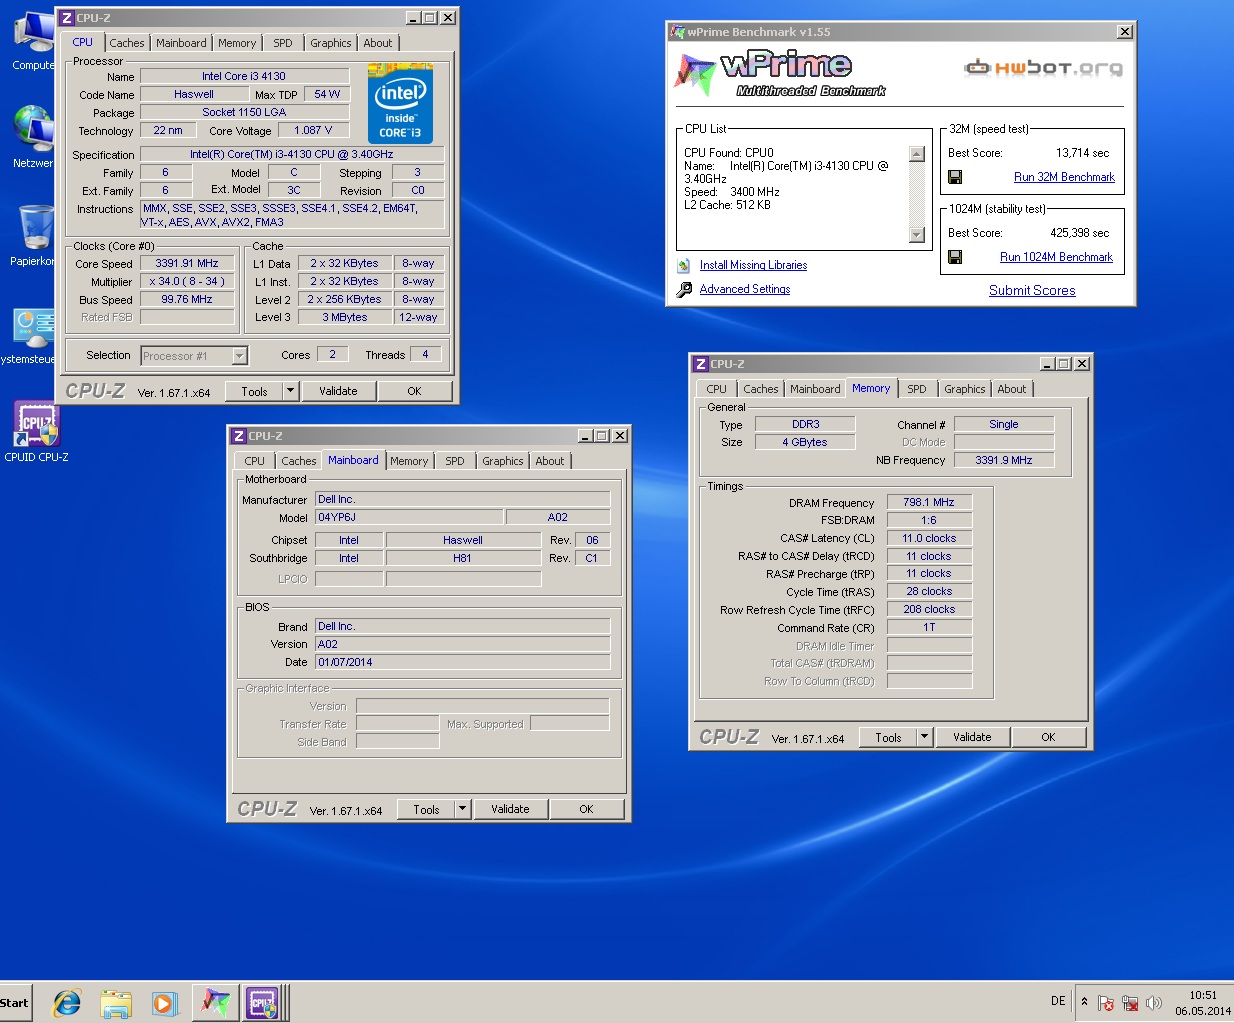Screen dimensions: 1234x1023
Task: Open the Netzwerk desktop icon
Action: coord(34,137)
